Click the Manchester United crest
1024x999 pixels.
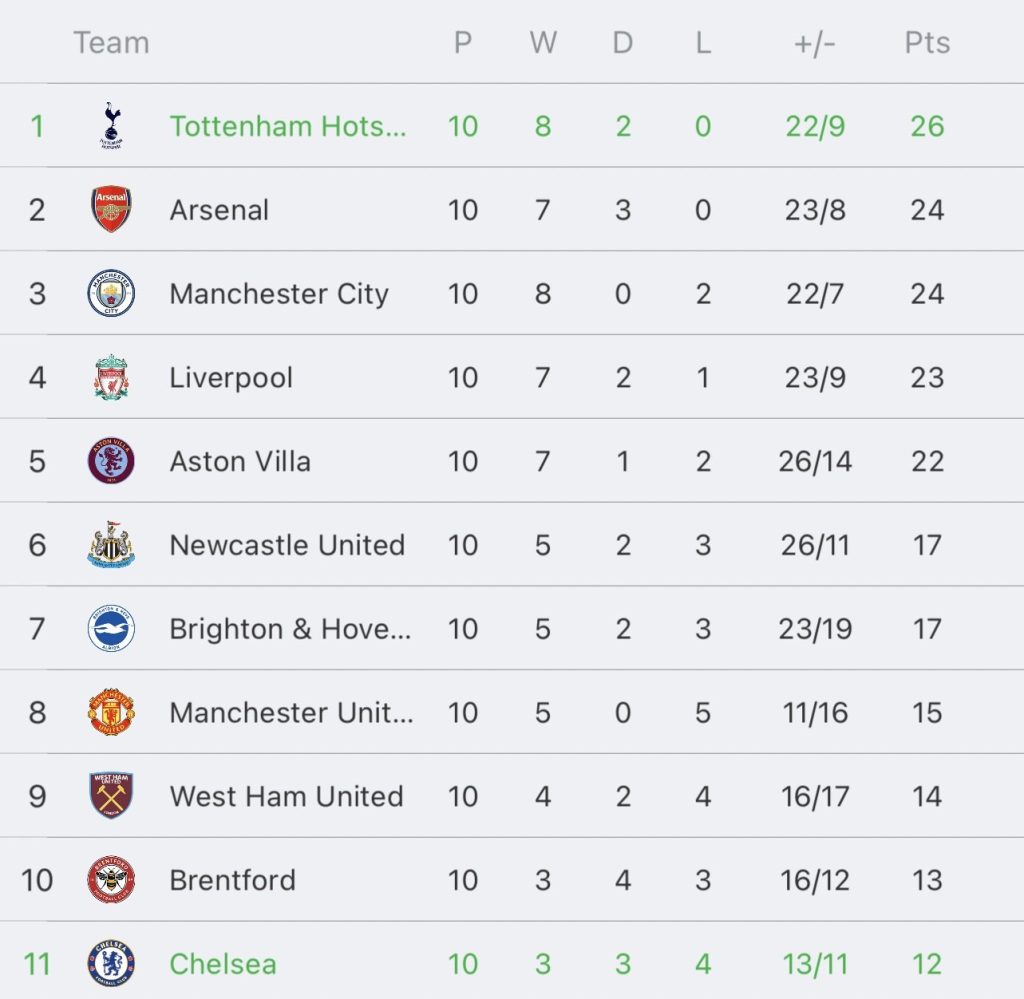click(x=111, y=713)
